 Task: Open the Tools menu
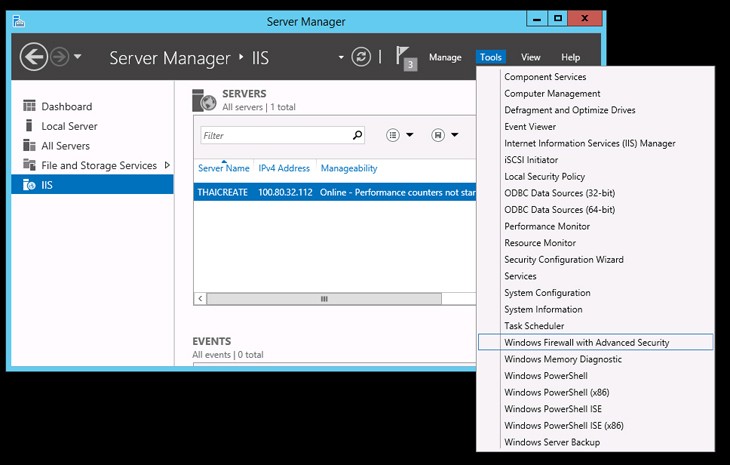coord(491,57)
